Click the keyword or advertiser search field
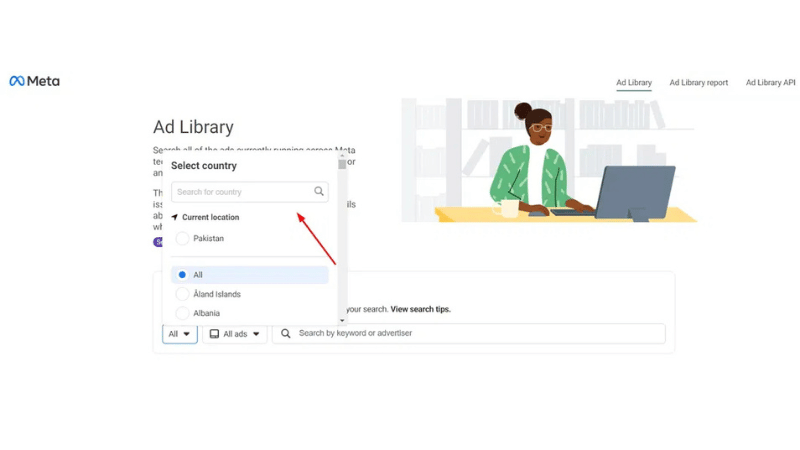The image size is (800, 450). (x=468, y=333)
